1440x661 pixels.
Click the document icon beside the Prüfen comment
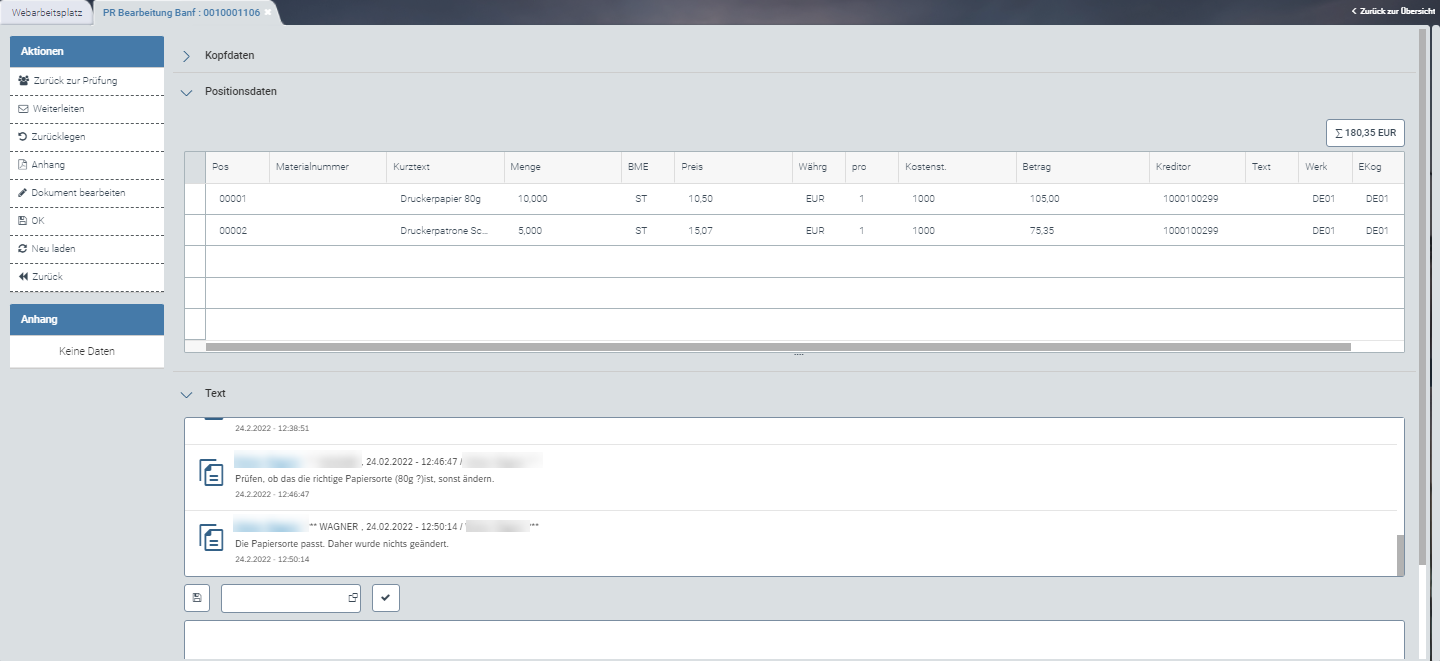click(x=211, y=472)
